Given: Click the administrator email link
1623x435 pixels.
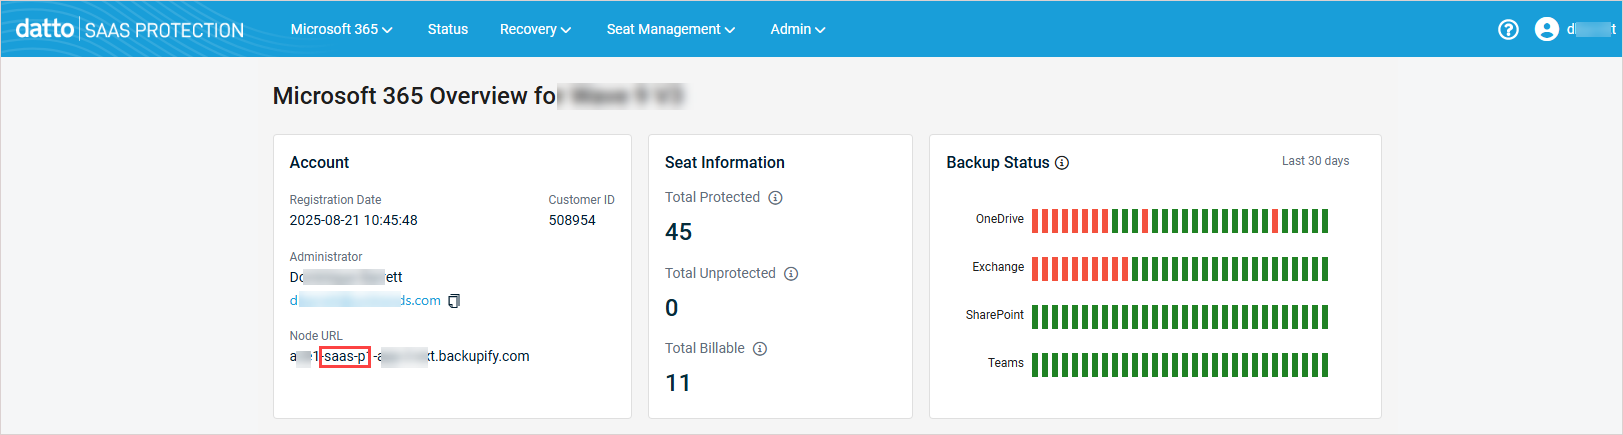Looking at the screenshot, I should [365, 301].
